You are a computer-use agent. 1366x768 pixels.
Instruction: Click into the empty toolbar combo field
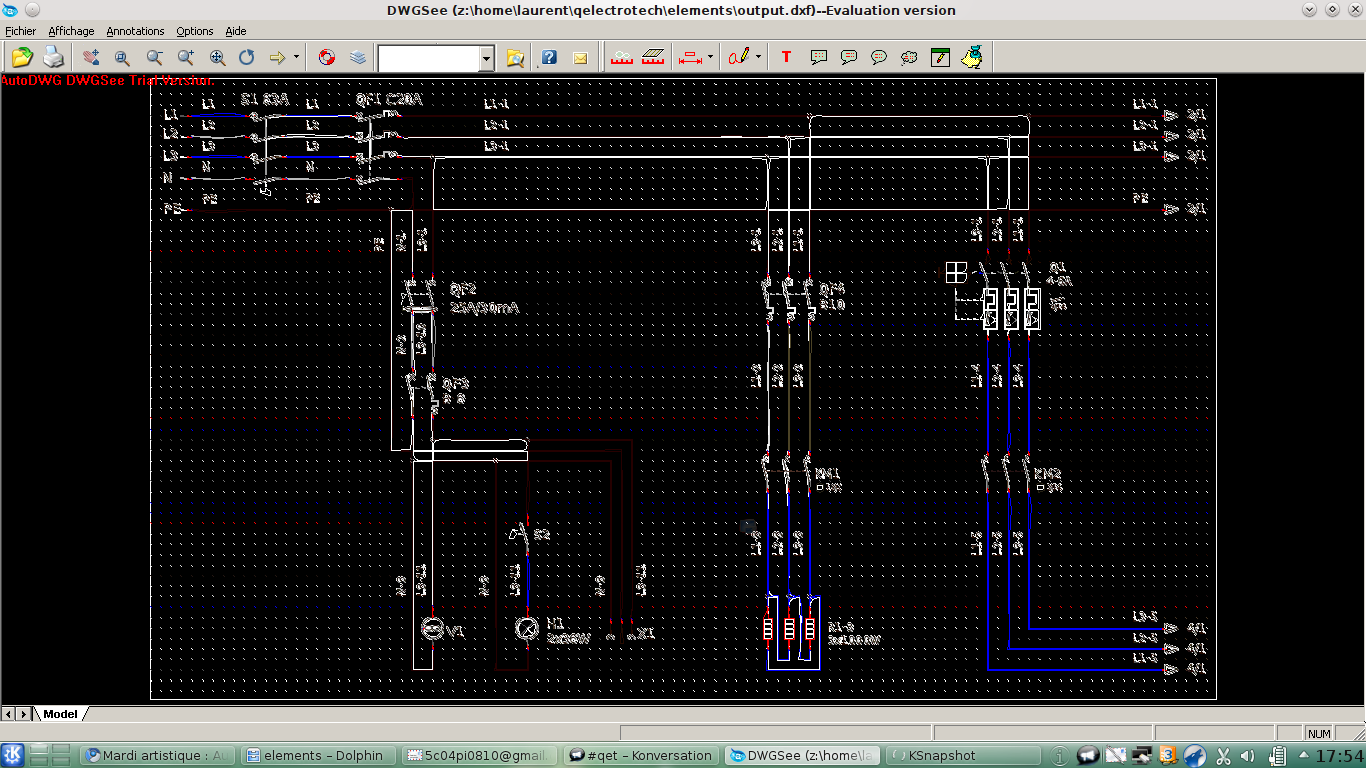pos(429,58)
